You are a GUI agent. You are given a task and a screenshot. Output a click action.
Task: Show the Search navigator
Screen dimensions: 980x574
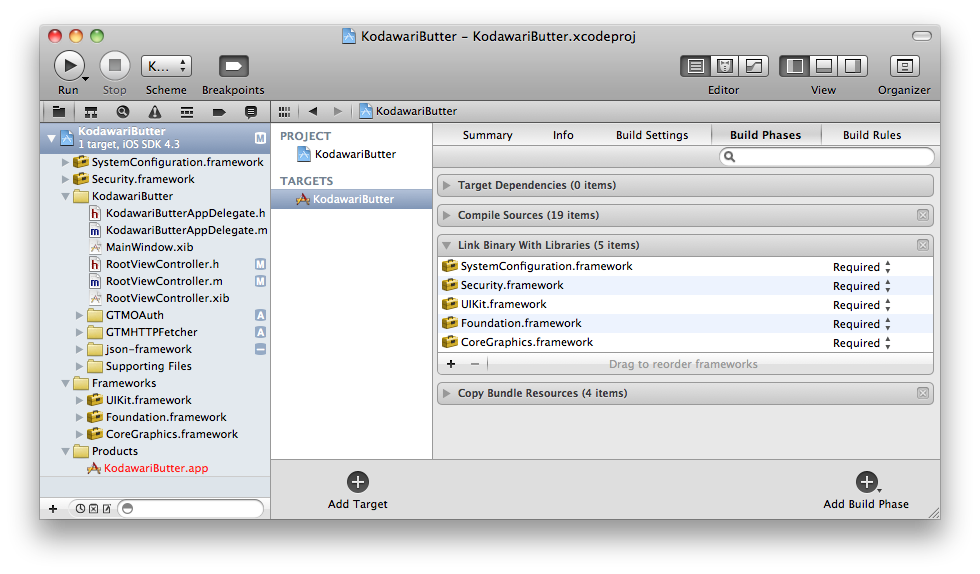122,112
